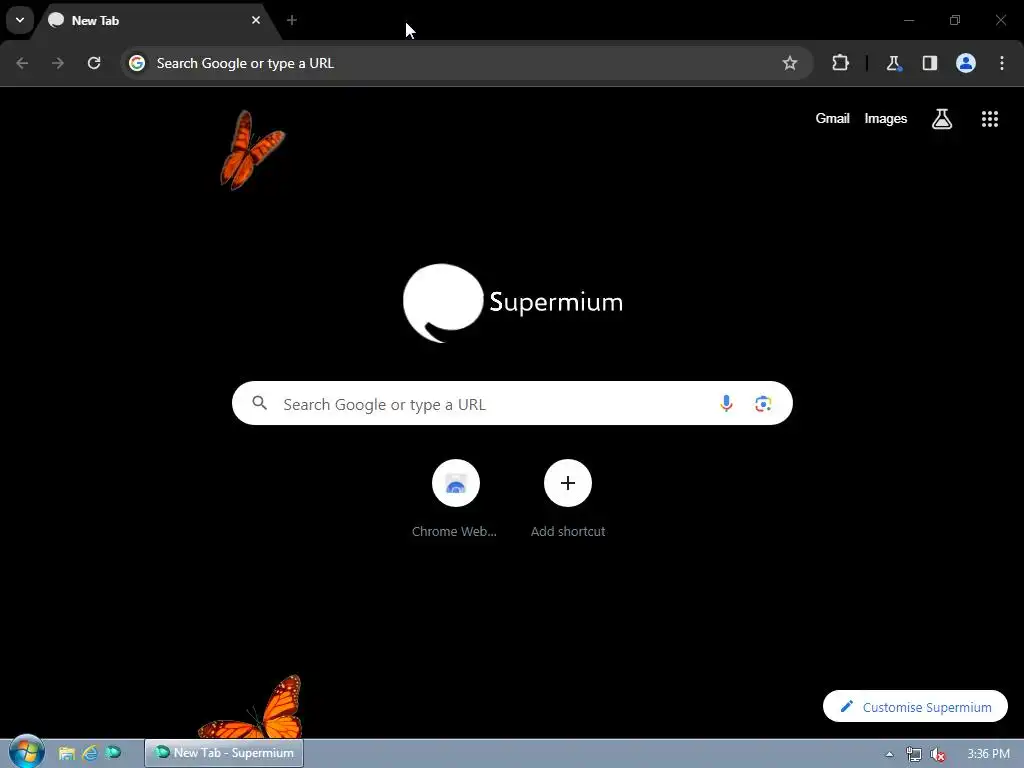Search by image with Lens icon
The image size is (1024, 768).
(x=763, y=404)
